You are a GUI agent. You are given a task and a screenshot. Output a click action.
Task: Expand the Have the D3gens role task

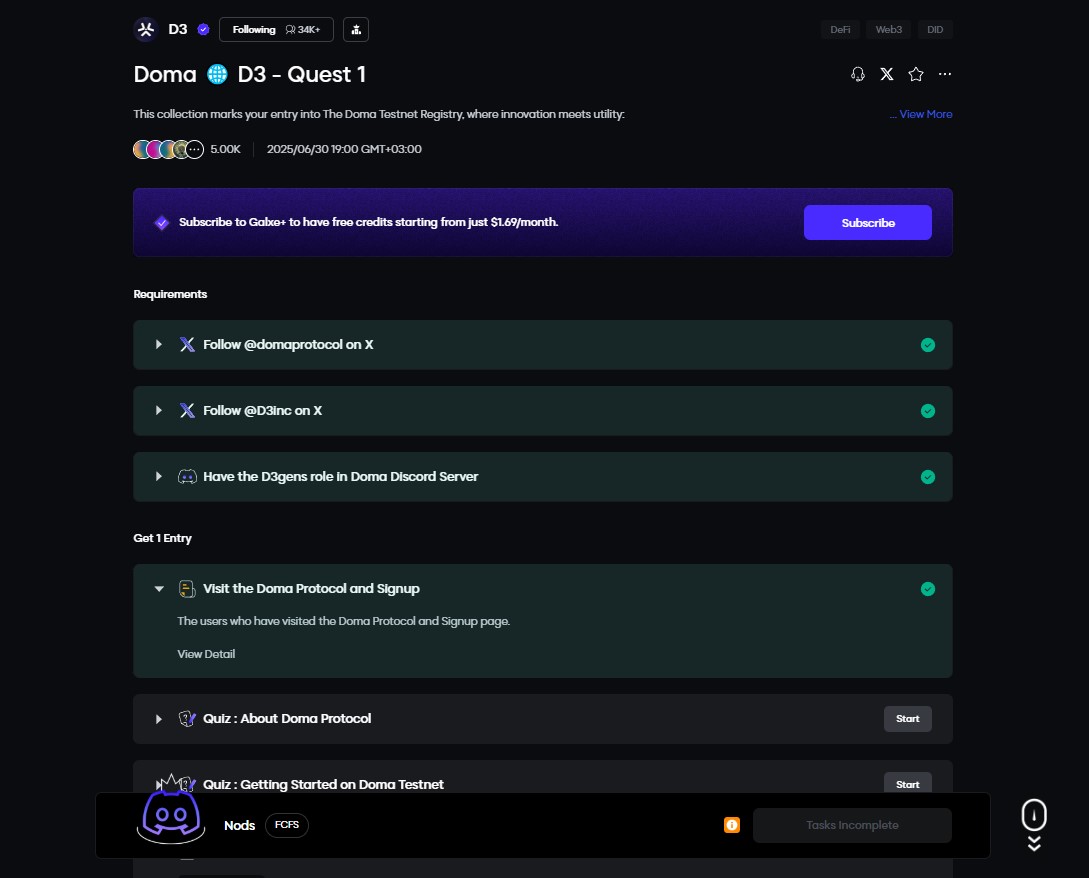[159, 476]
